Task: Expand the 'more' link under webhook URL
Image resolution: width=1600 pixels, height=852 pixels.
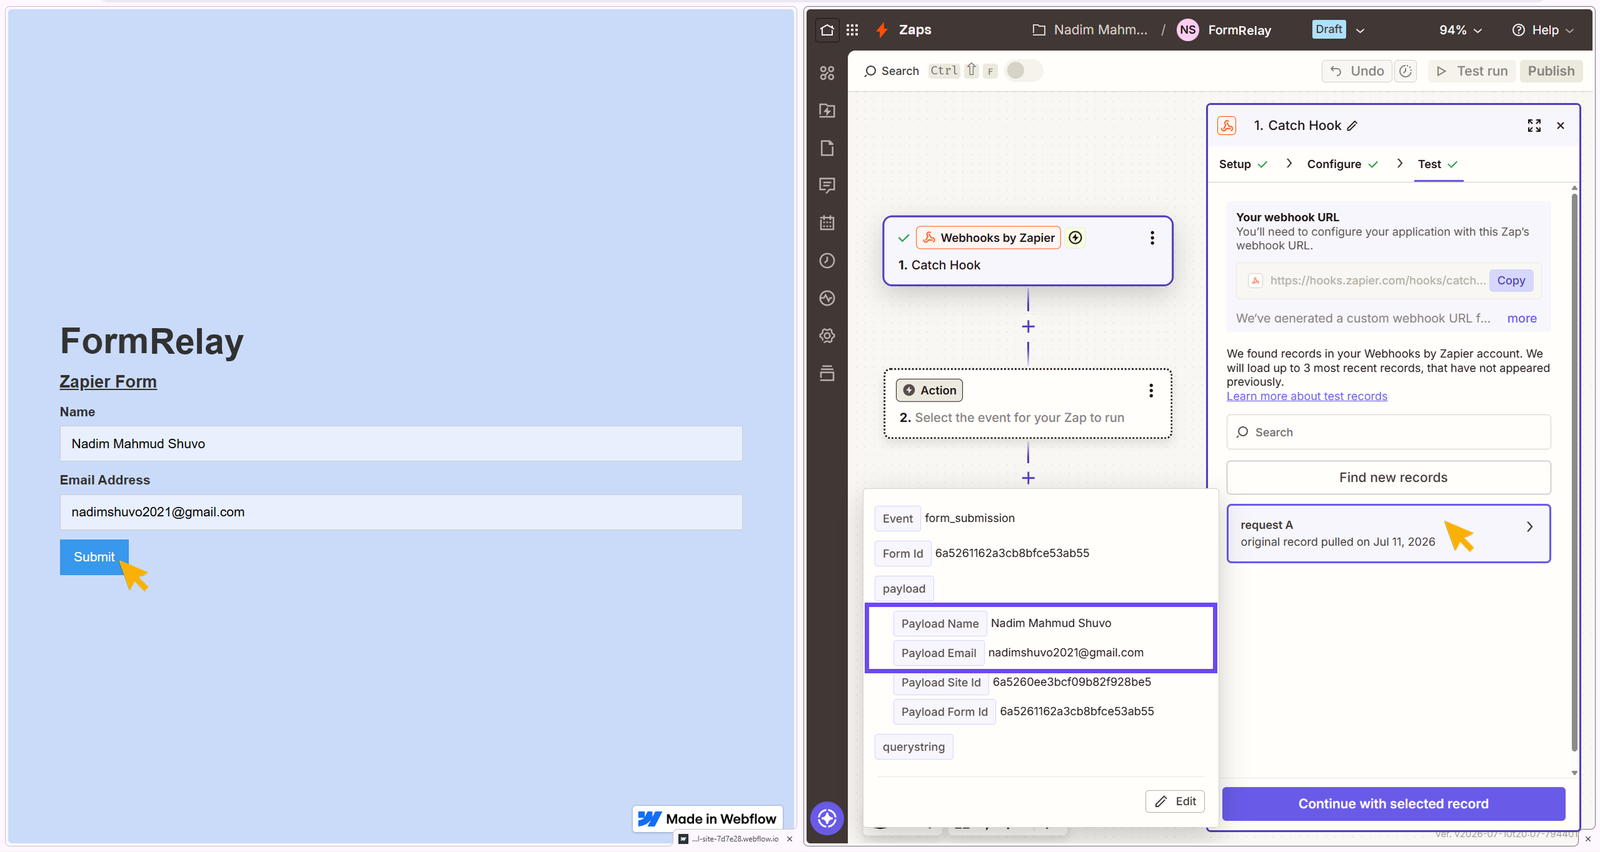Action: (1522, 318)
